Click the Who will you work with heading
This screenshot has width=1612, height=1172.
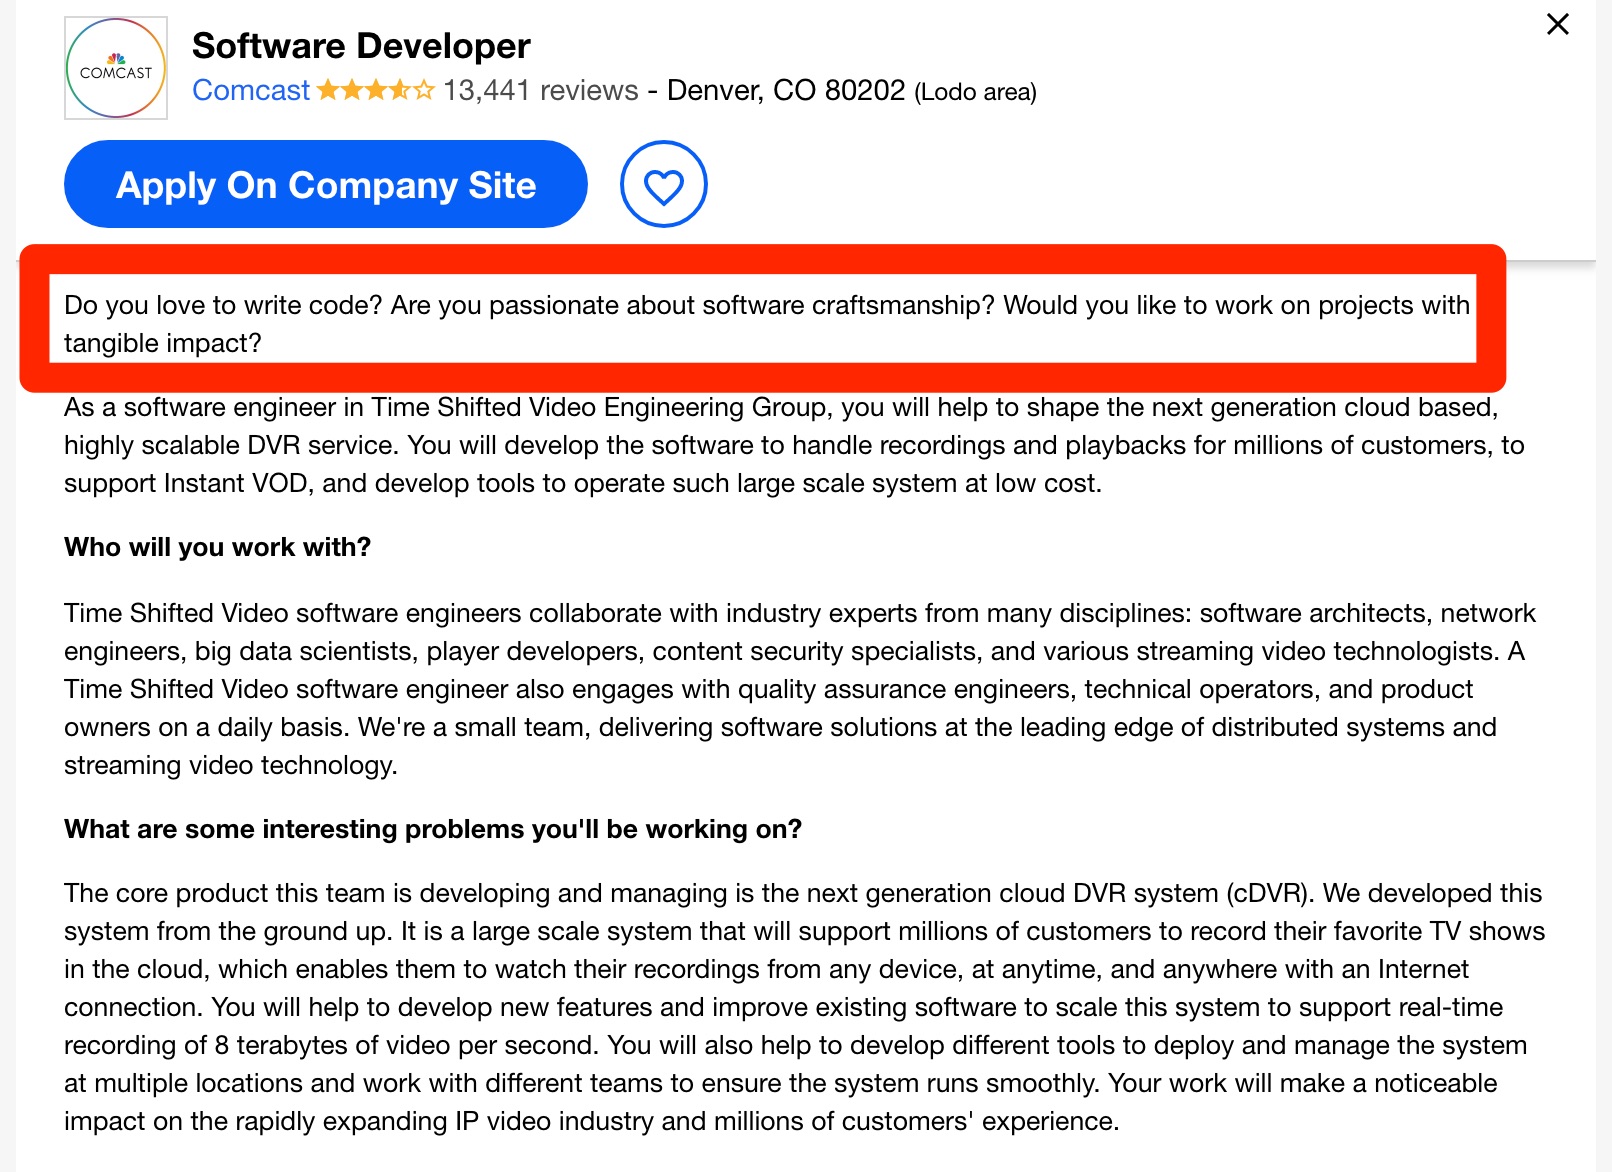pyautogui.click(x=216, y=547)
